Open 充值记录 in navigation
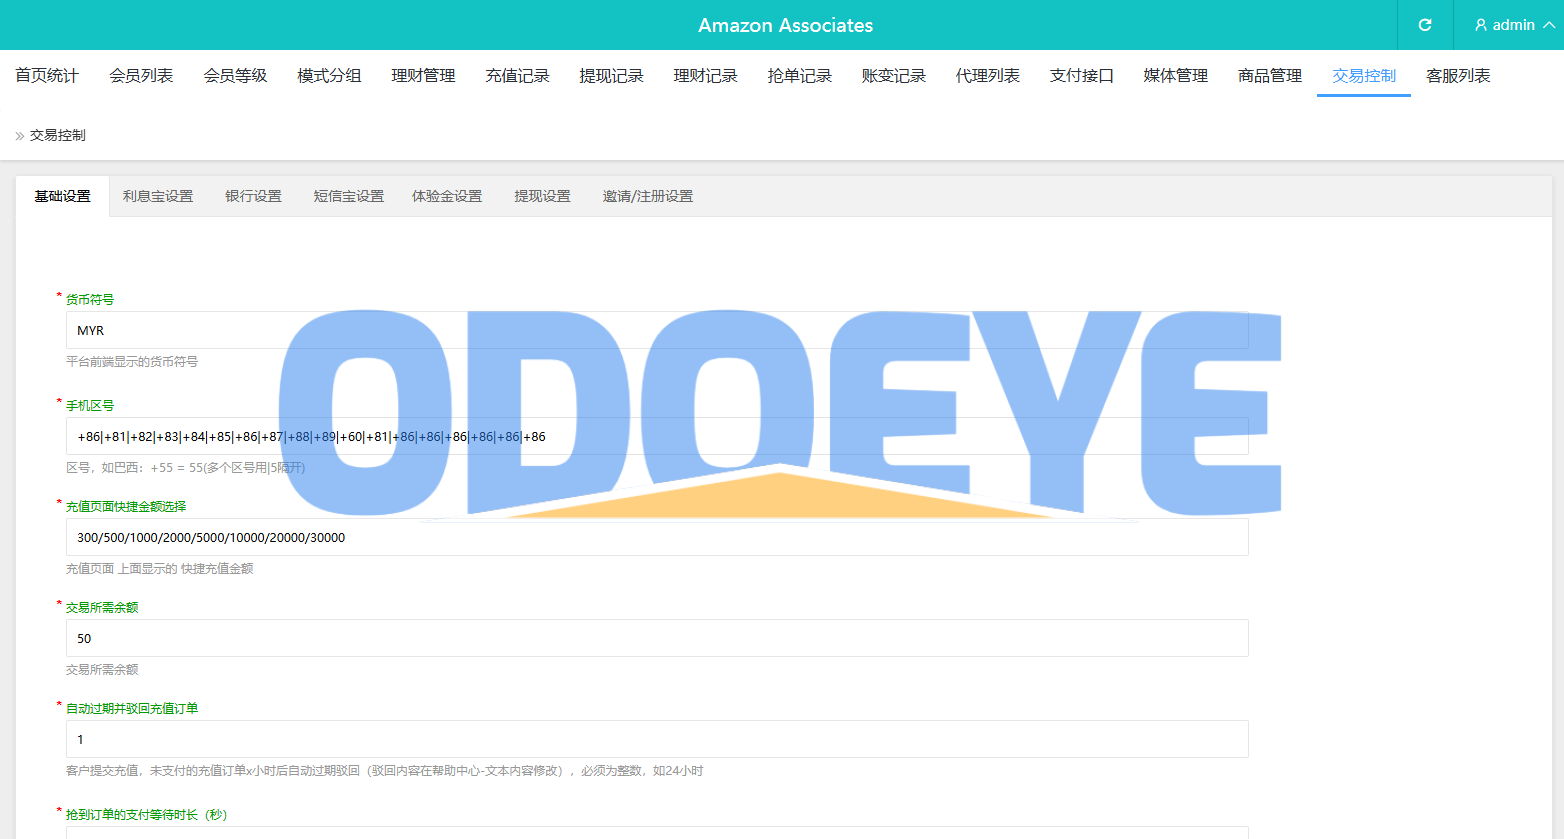The image size is (1564, 839). coord(517,76)
